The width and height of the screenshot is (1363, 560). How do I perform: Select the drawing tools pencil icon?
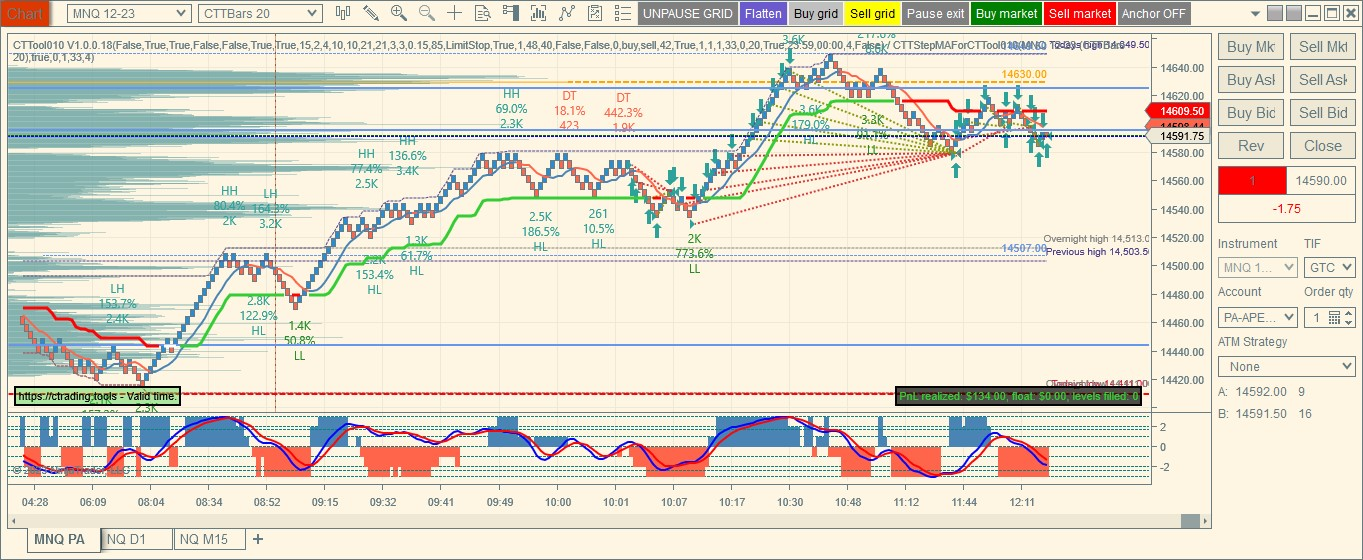pos(371,13)
